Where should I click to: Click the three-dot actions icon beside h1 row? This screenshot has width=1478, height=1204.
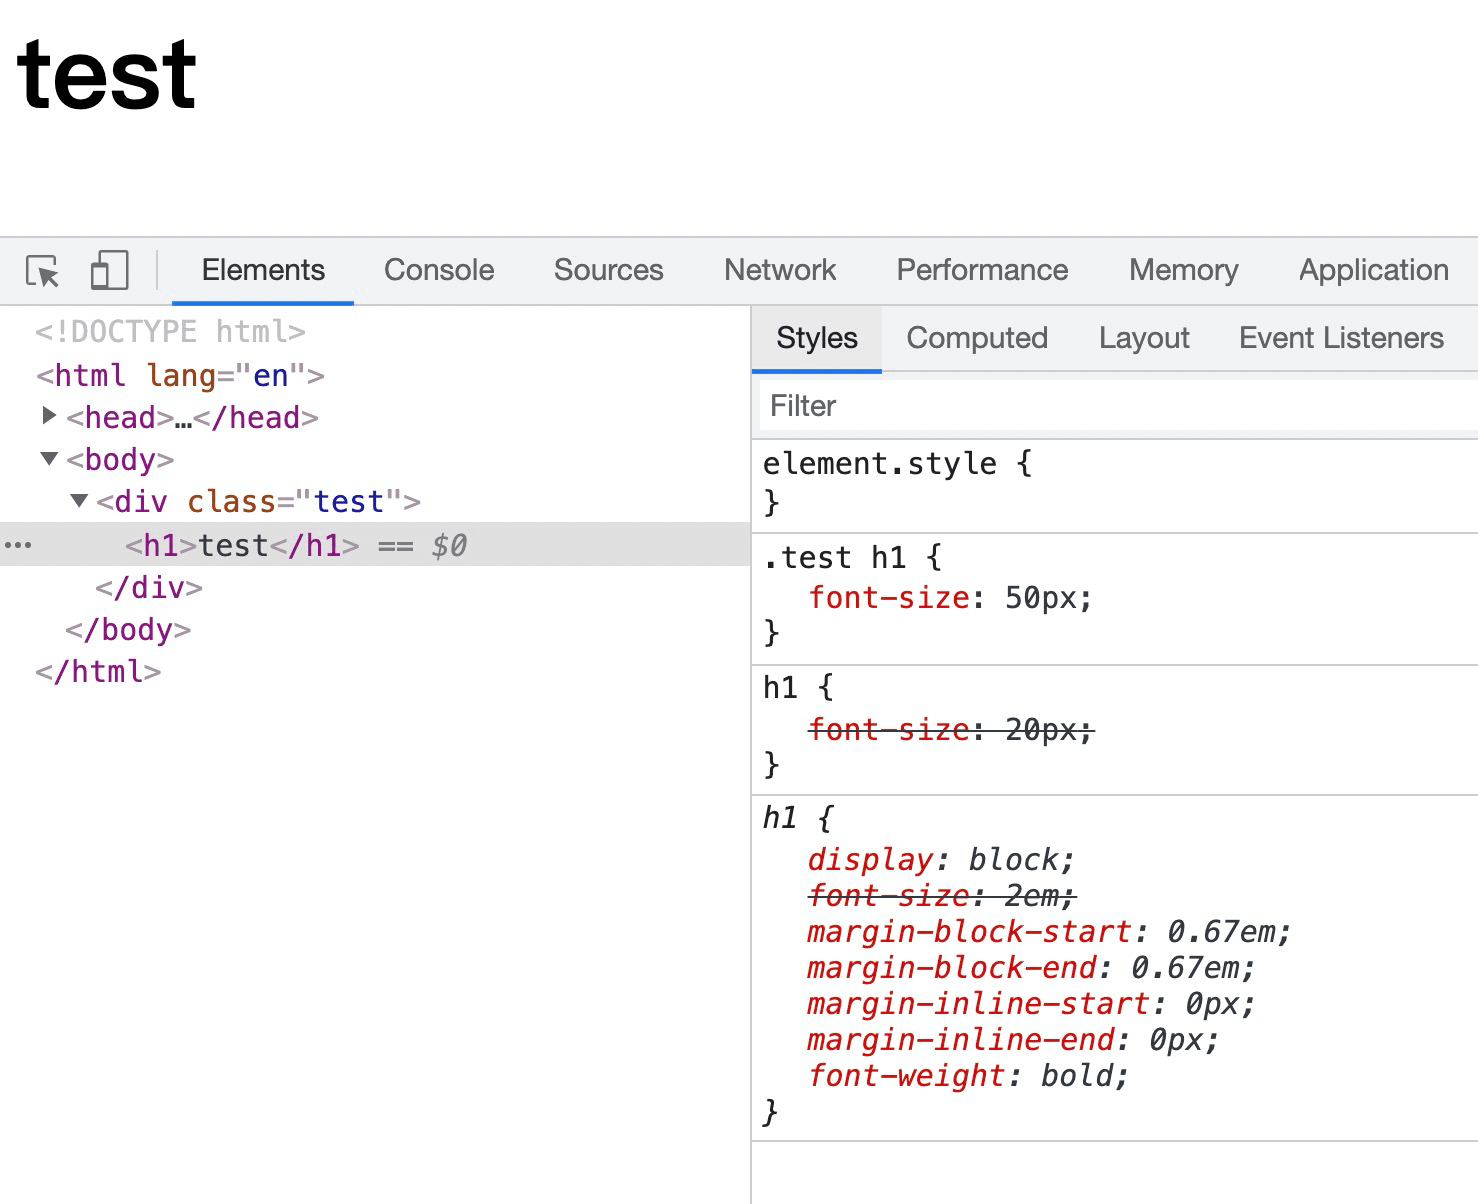tap(18, 545)
